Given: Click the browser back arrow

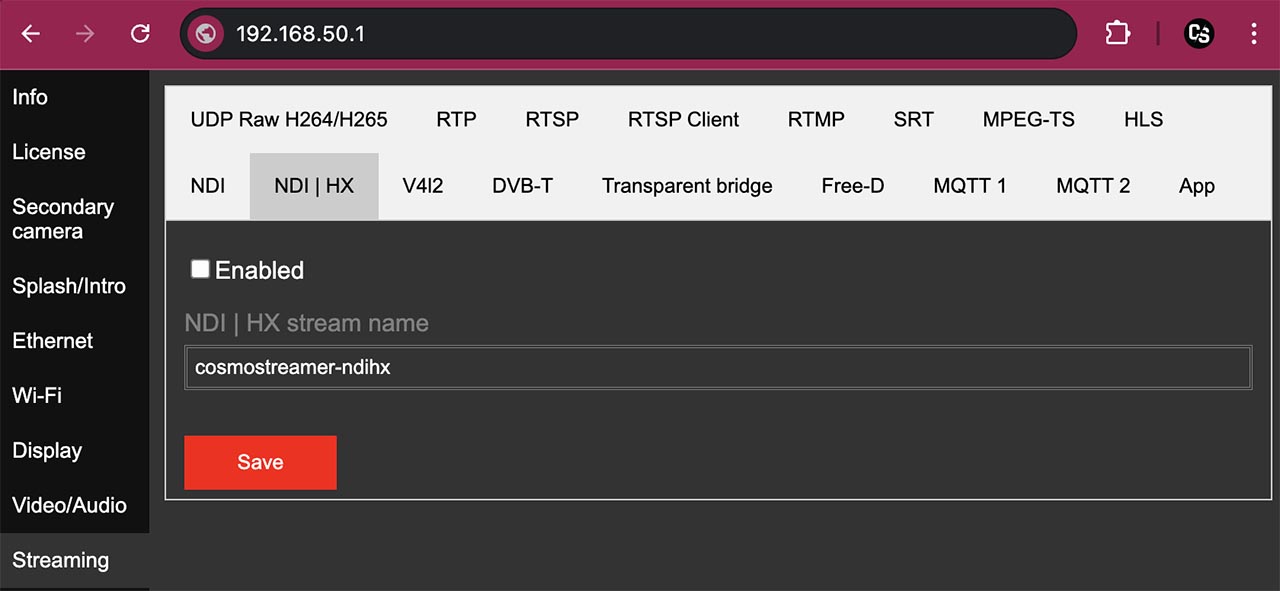Looking at the screenshot, I should pyautogui.click(x=31, y=34).
